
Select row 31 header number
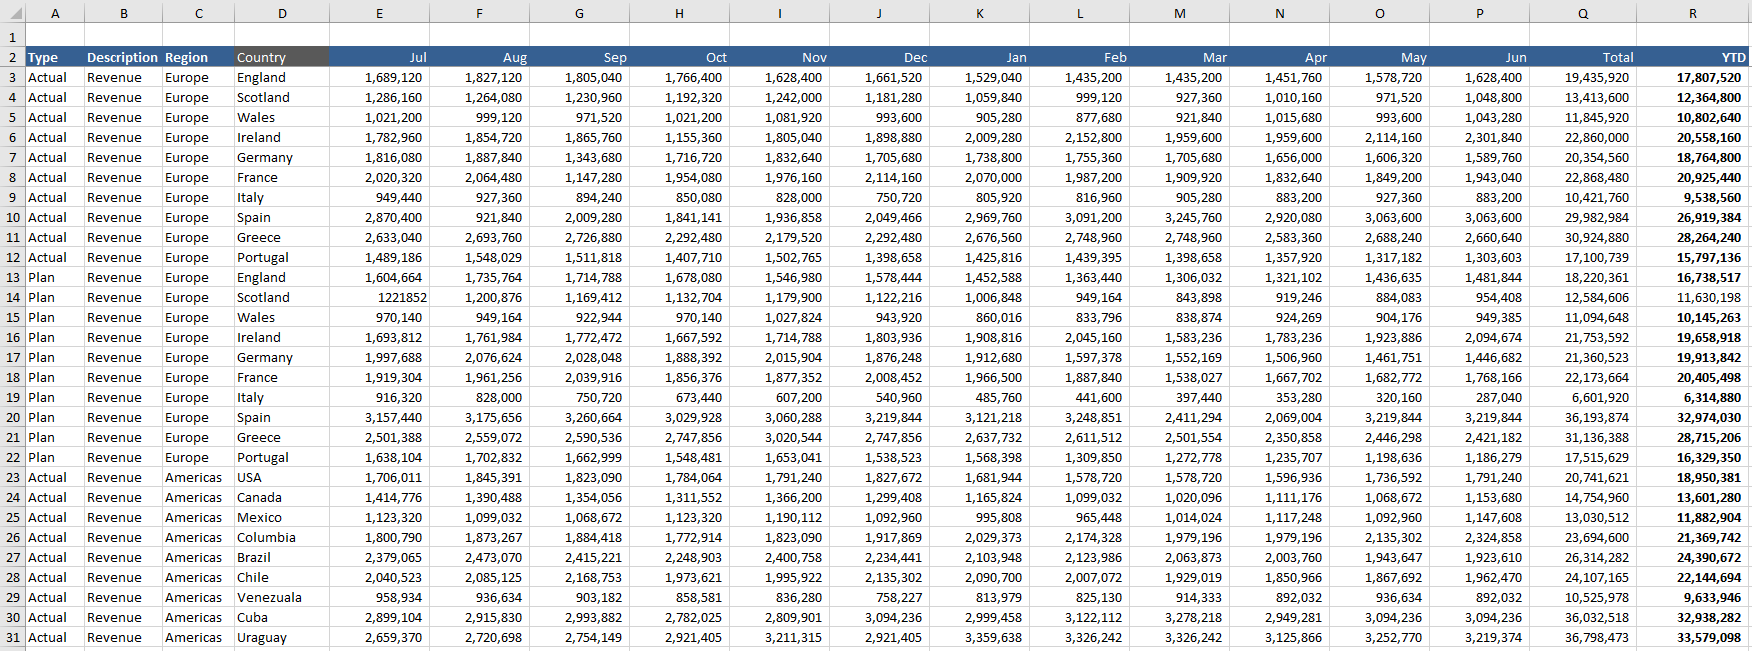(x=13, y=637)
